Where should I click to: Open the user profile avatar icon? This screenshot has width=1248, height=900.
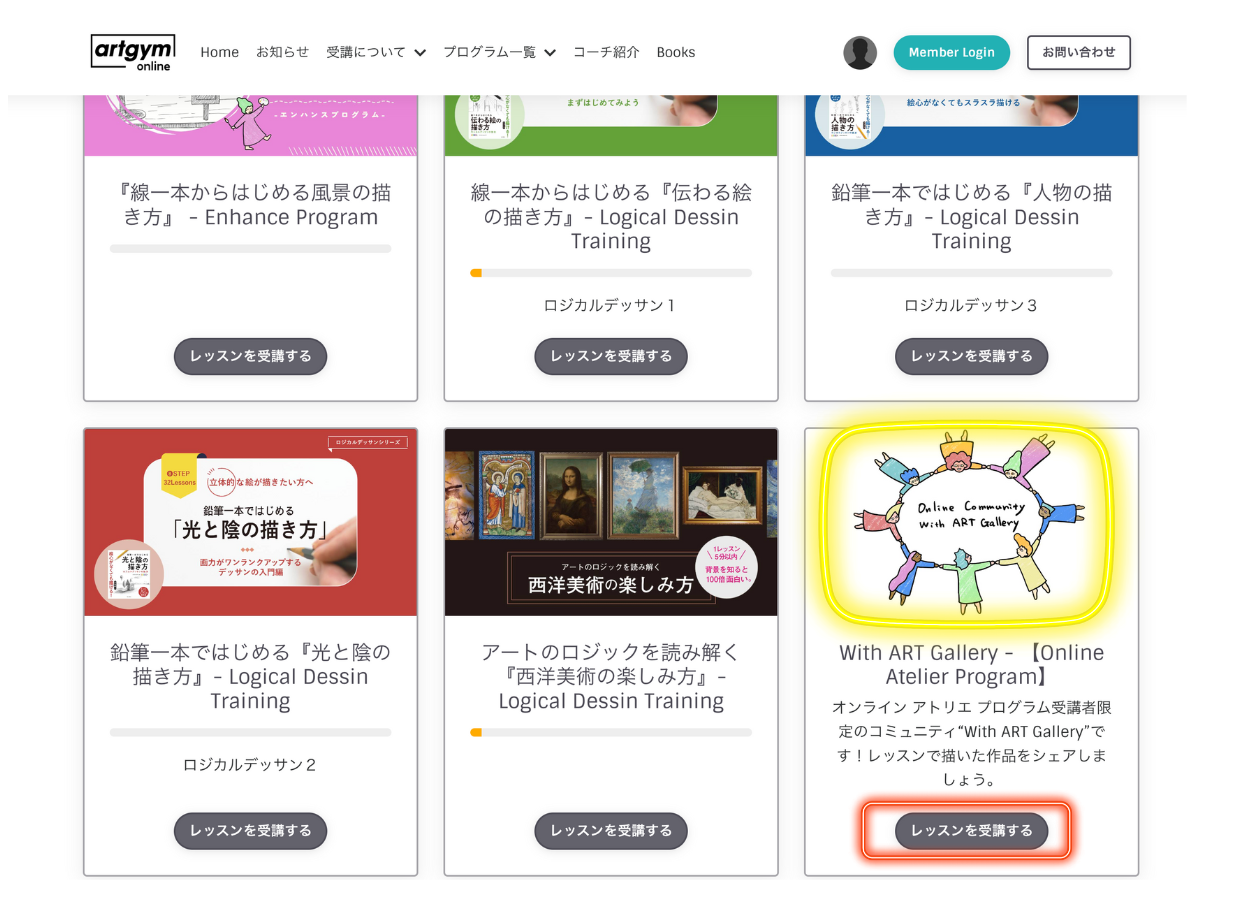[860, 53]
